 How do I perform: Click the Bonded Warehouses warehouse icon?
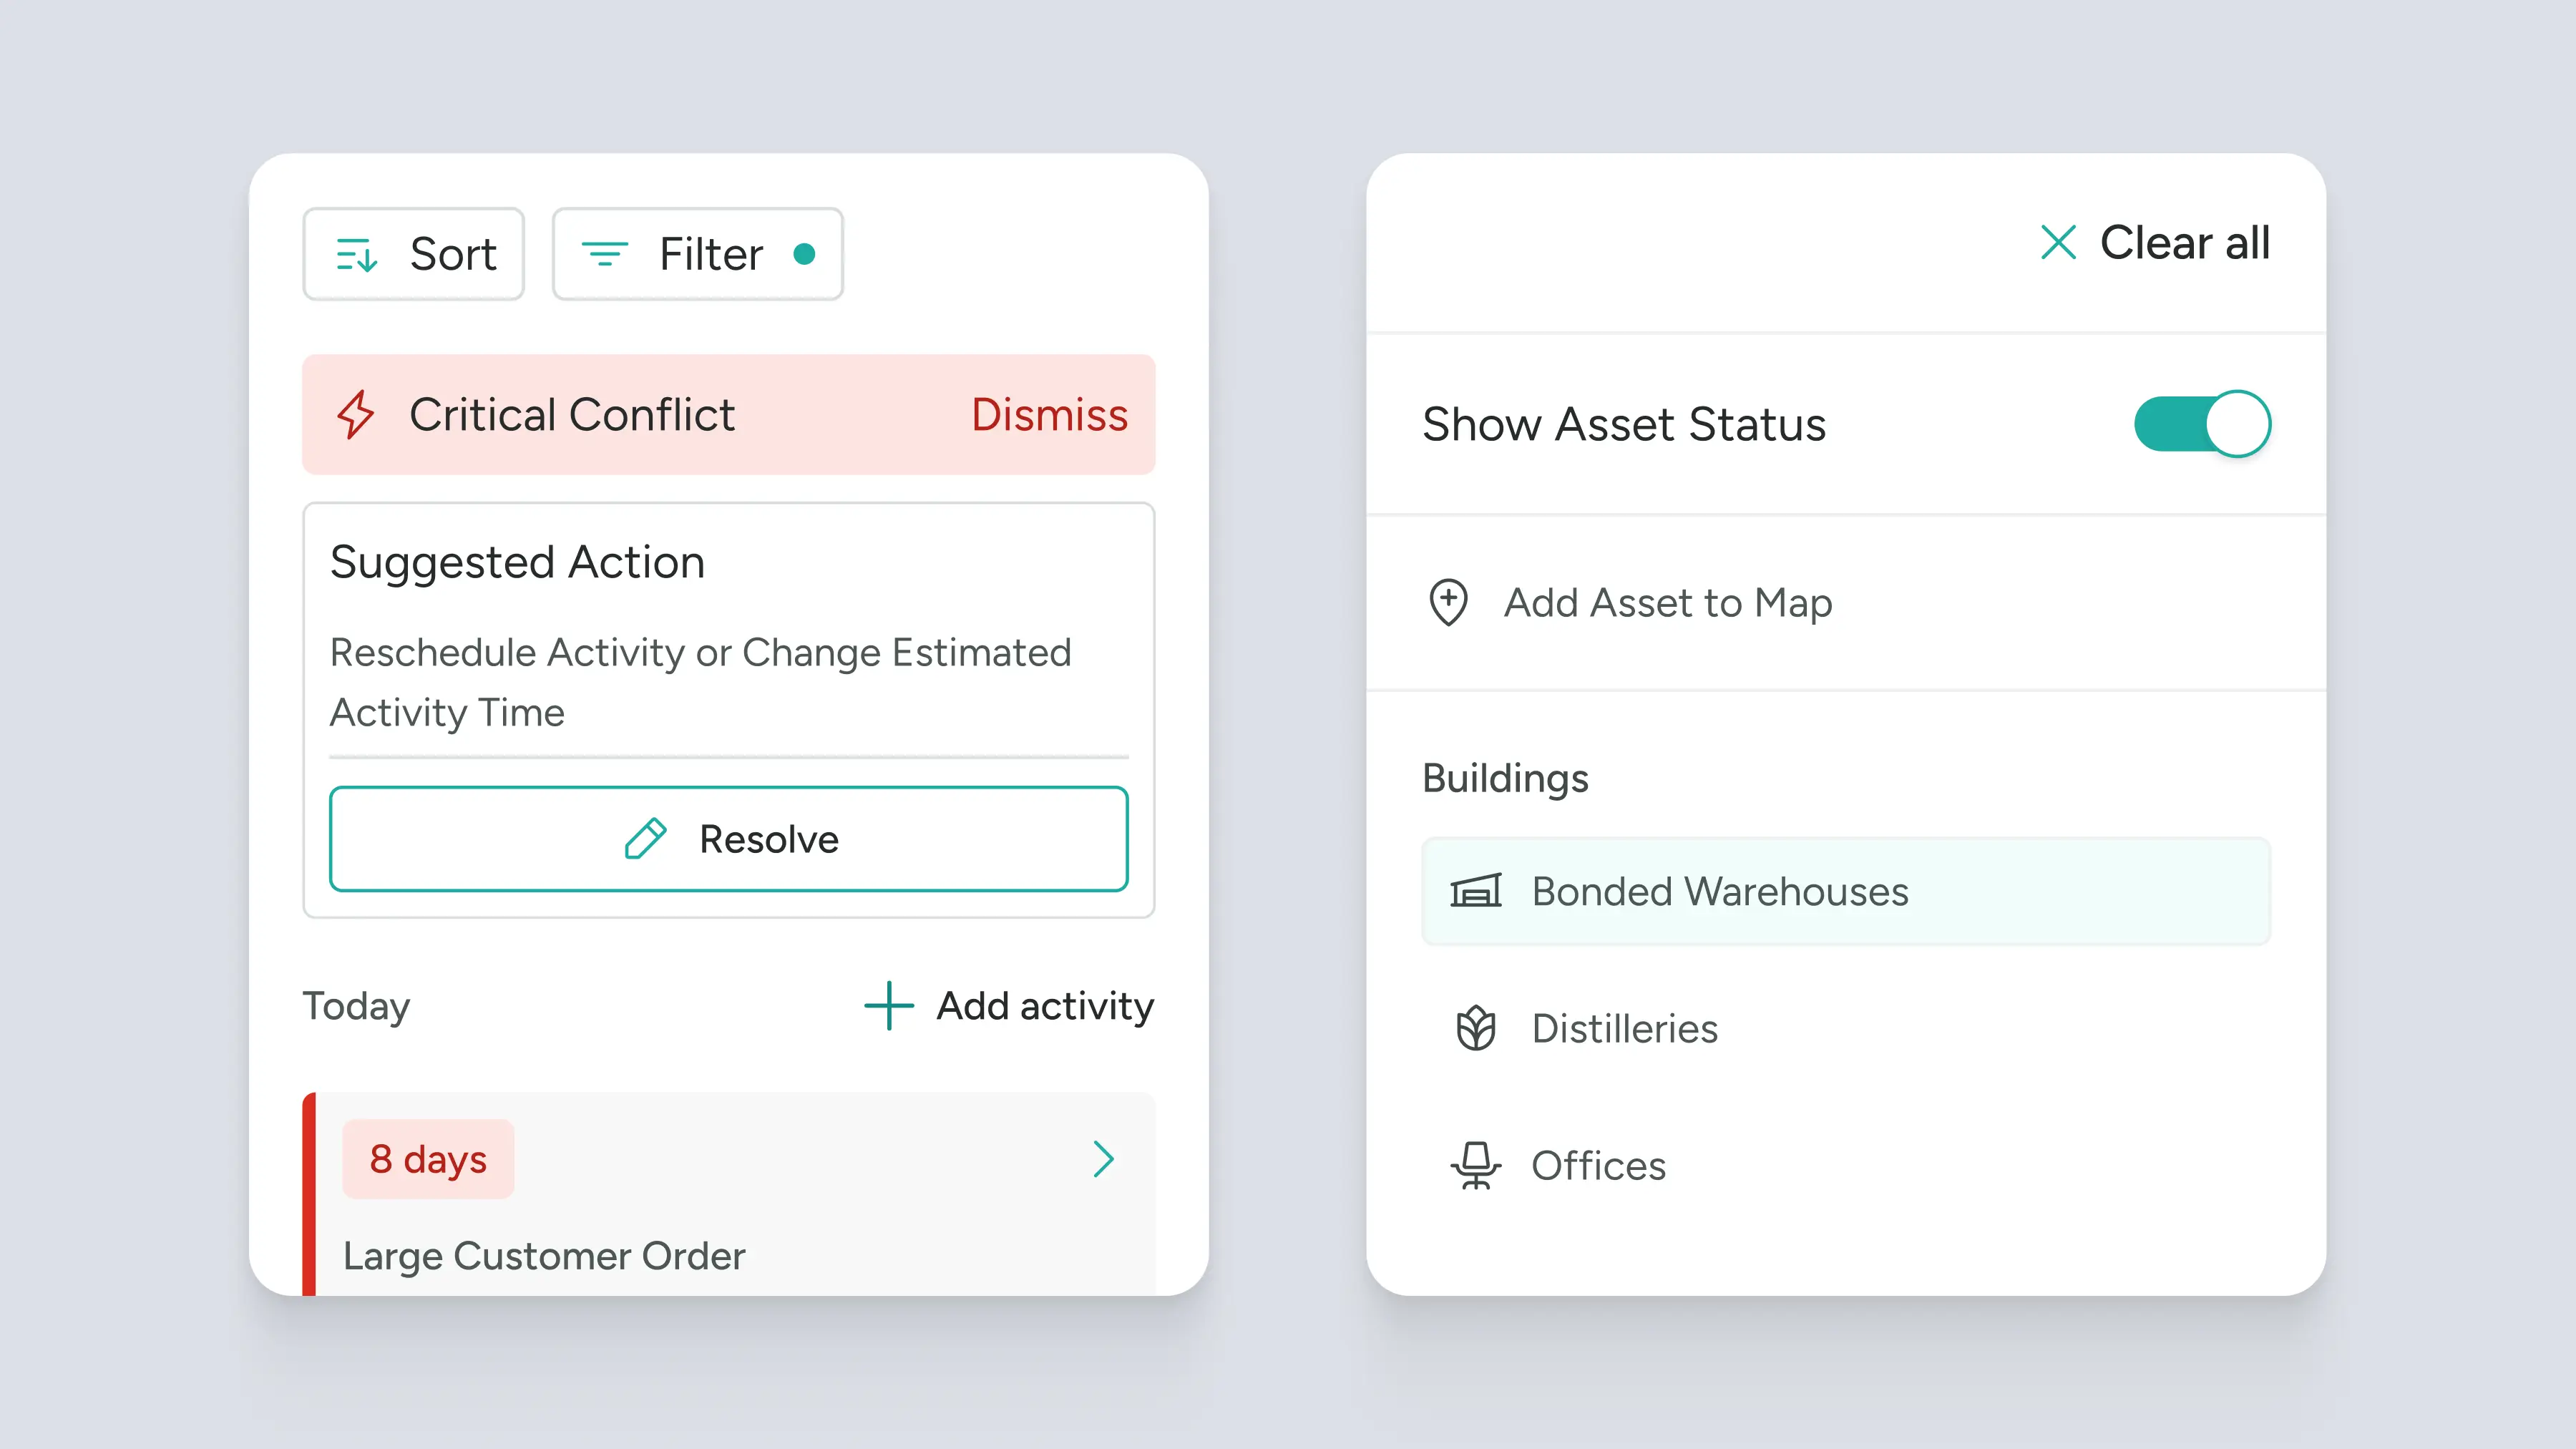[x=1476, y=891]
